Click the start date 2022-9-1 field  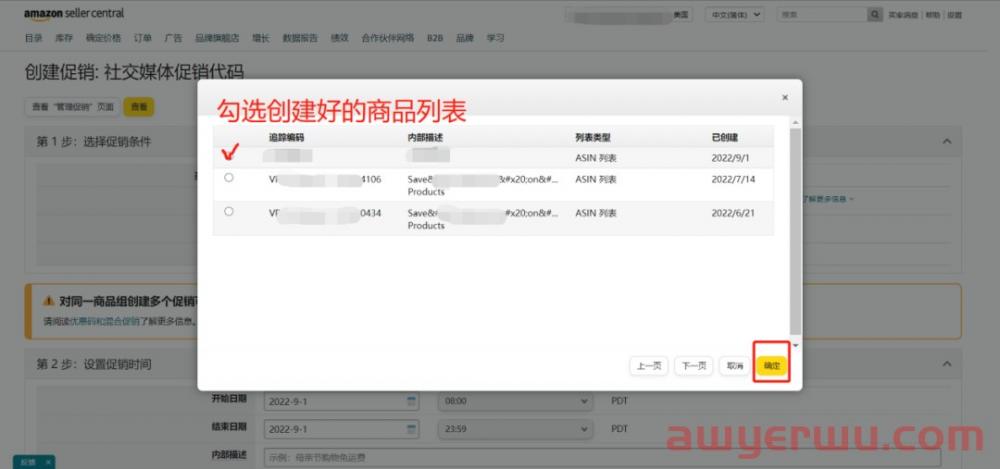(341, 401)
